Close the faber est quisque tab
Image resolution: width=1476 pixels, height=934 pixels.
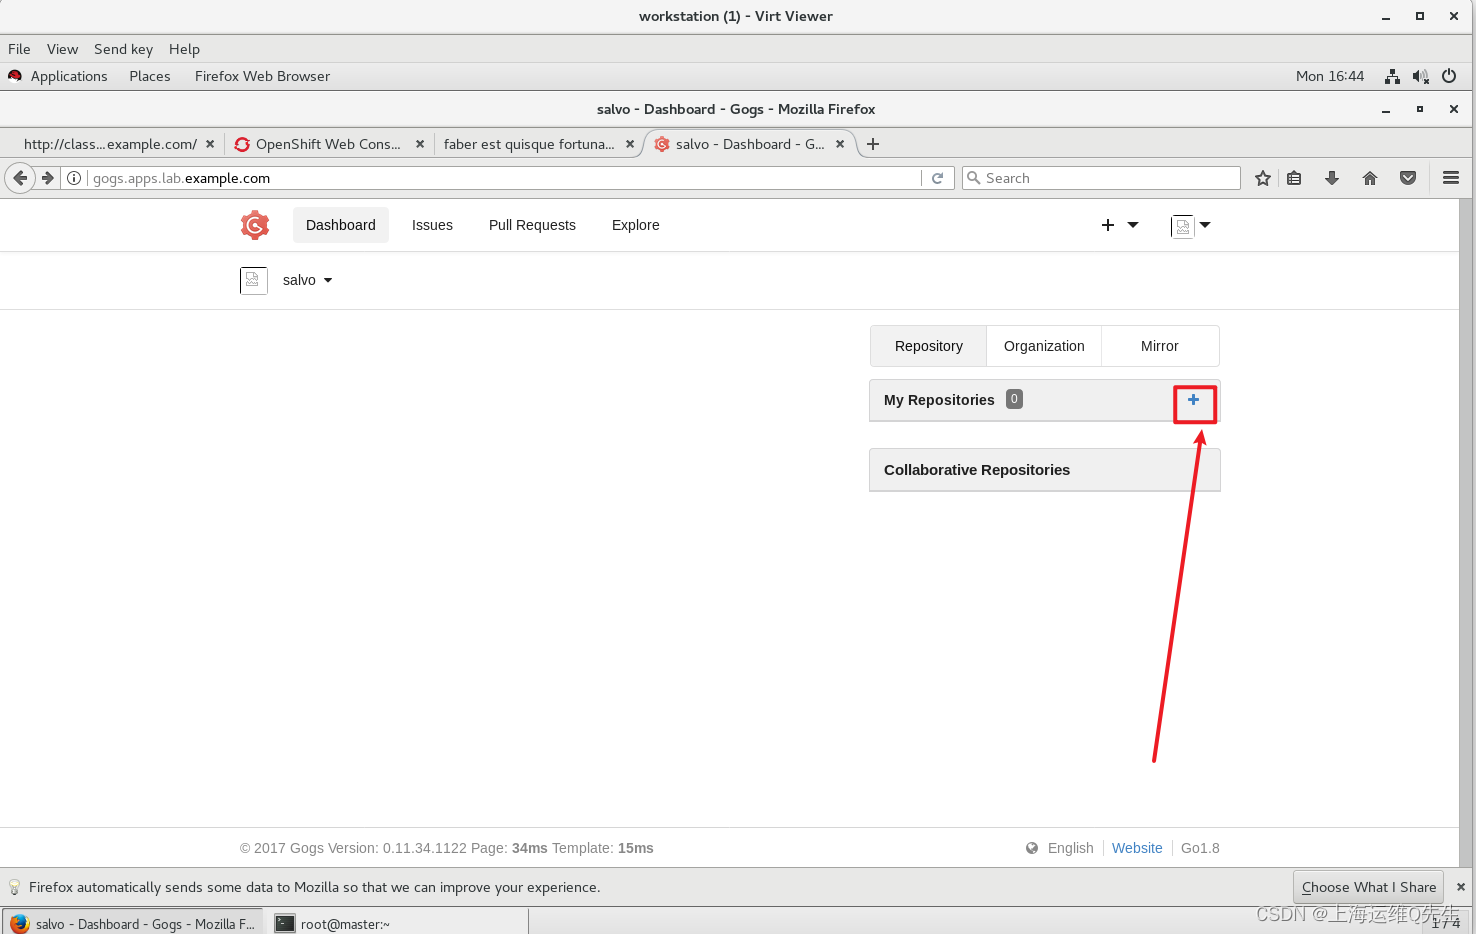630,144
